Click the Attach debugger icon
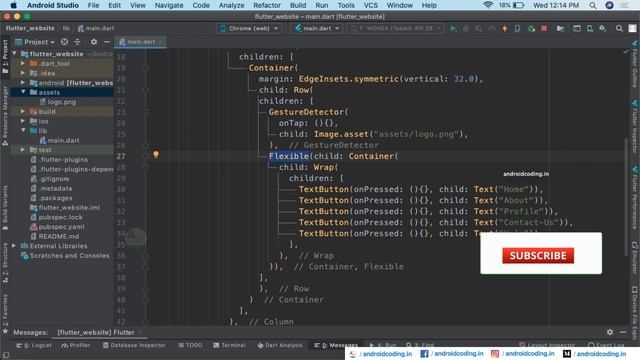Image resolution: width=640 pixels, height=360 pixels. [x=531, y=29]
